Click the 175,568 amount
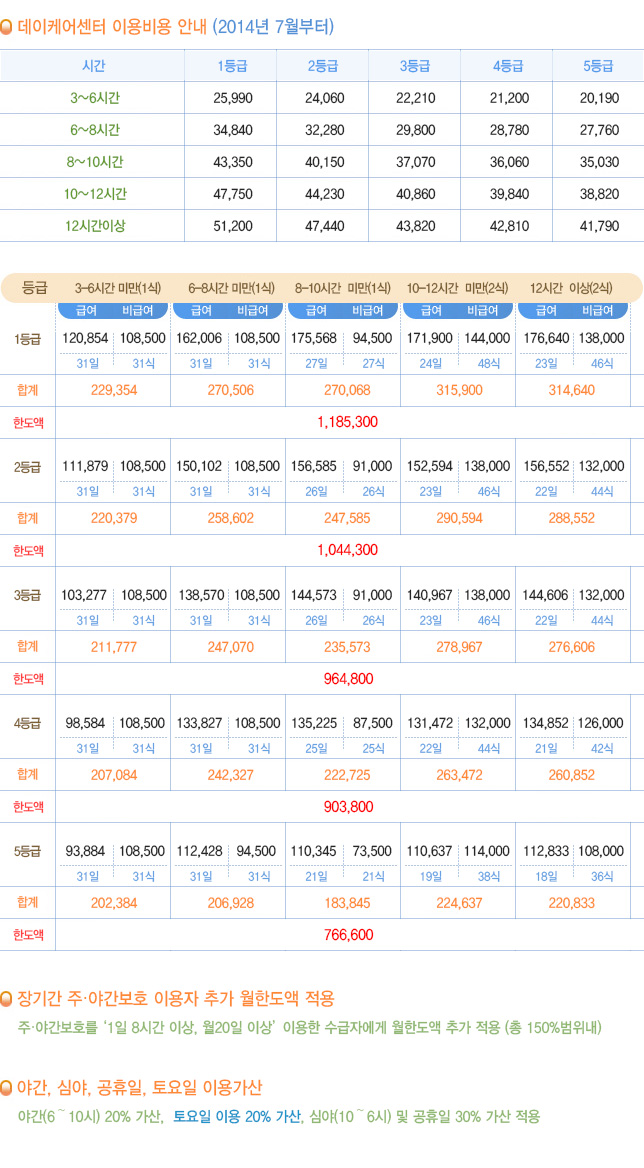This screenshot has width=644, height=1168. pos(316,337)
